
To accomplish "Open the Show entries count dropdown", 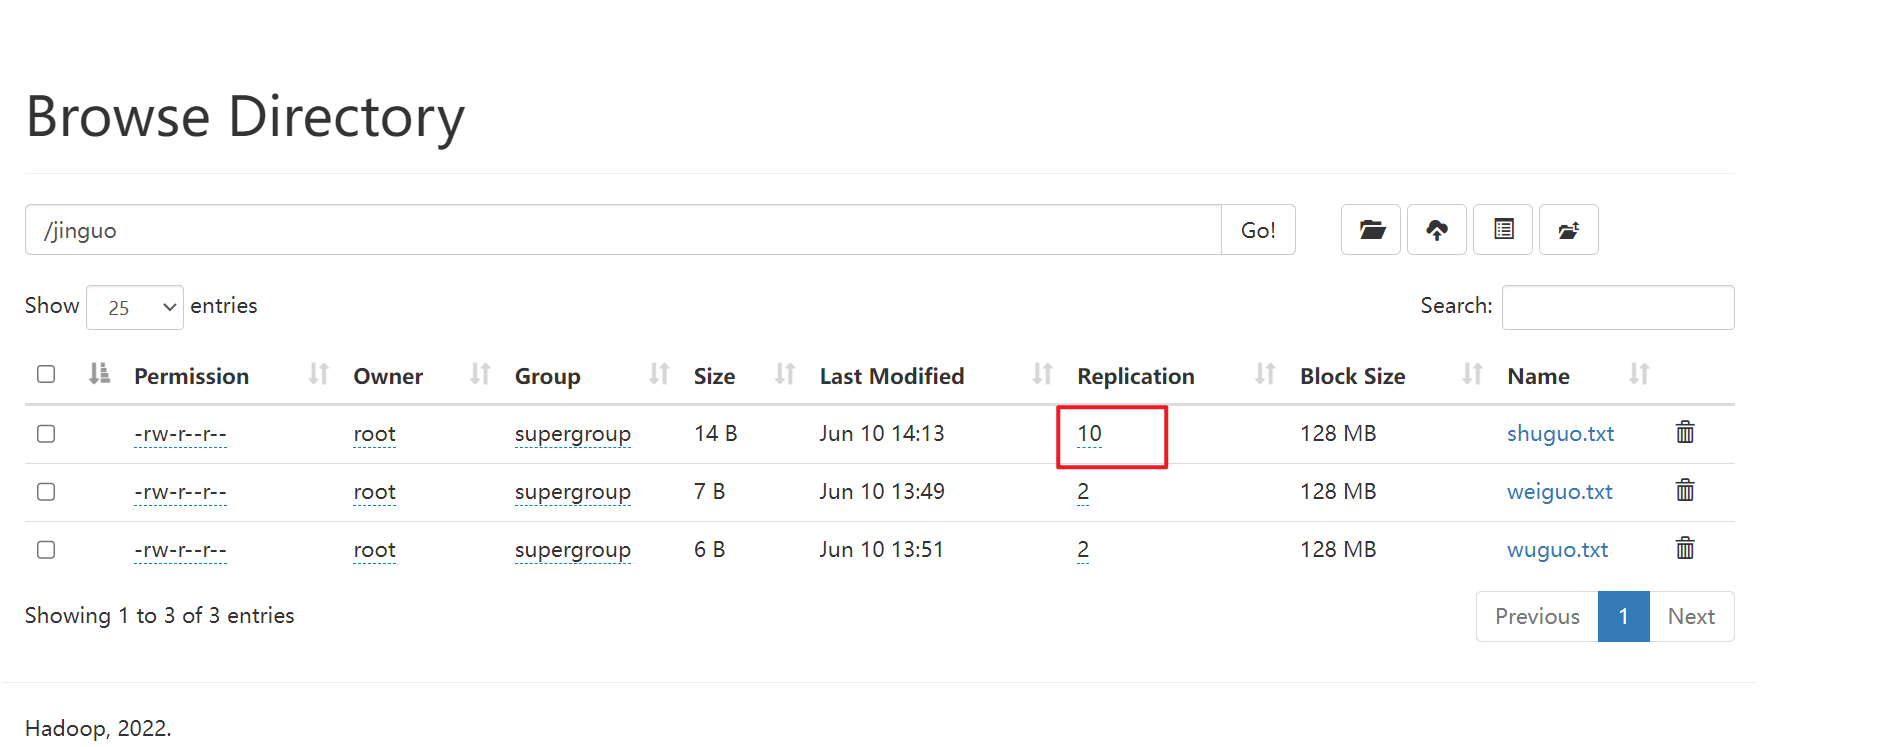I will (135, 307).
